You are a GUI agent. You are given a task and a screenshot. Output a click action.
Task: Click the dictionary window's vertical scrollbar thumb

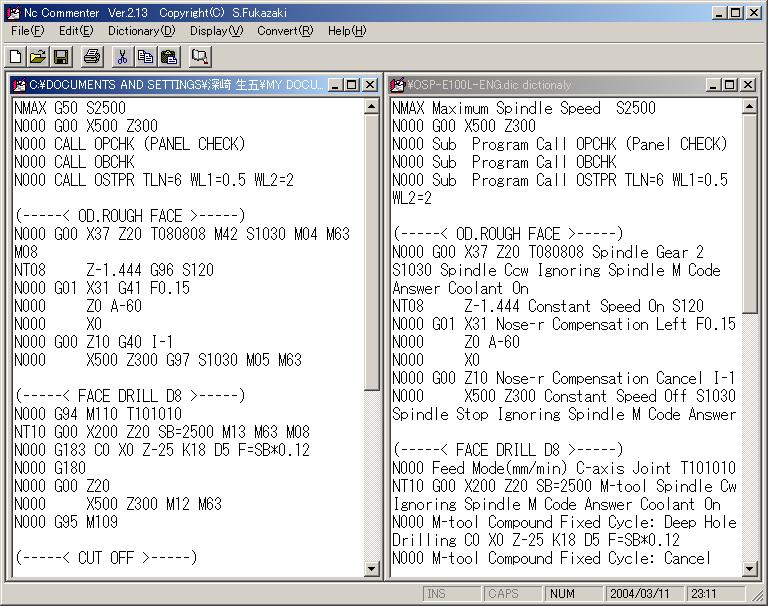point(749,213)
